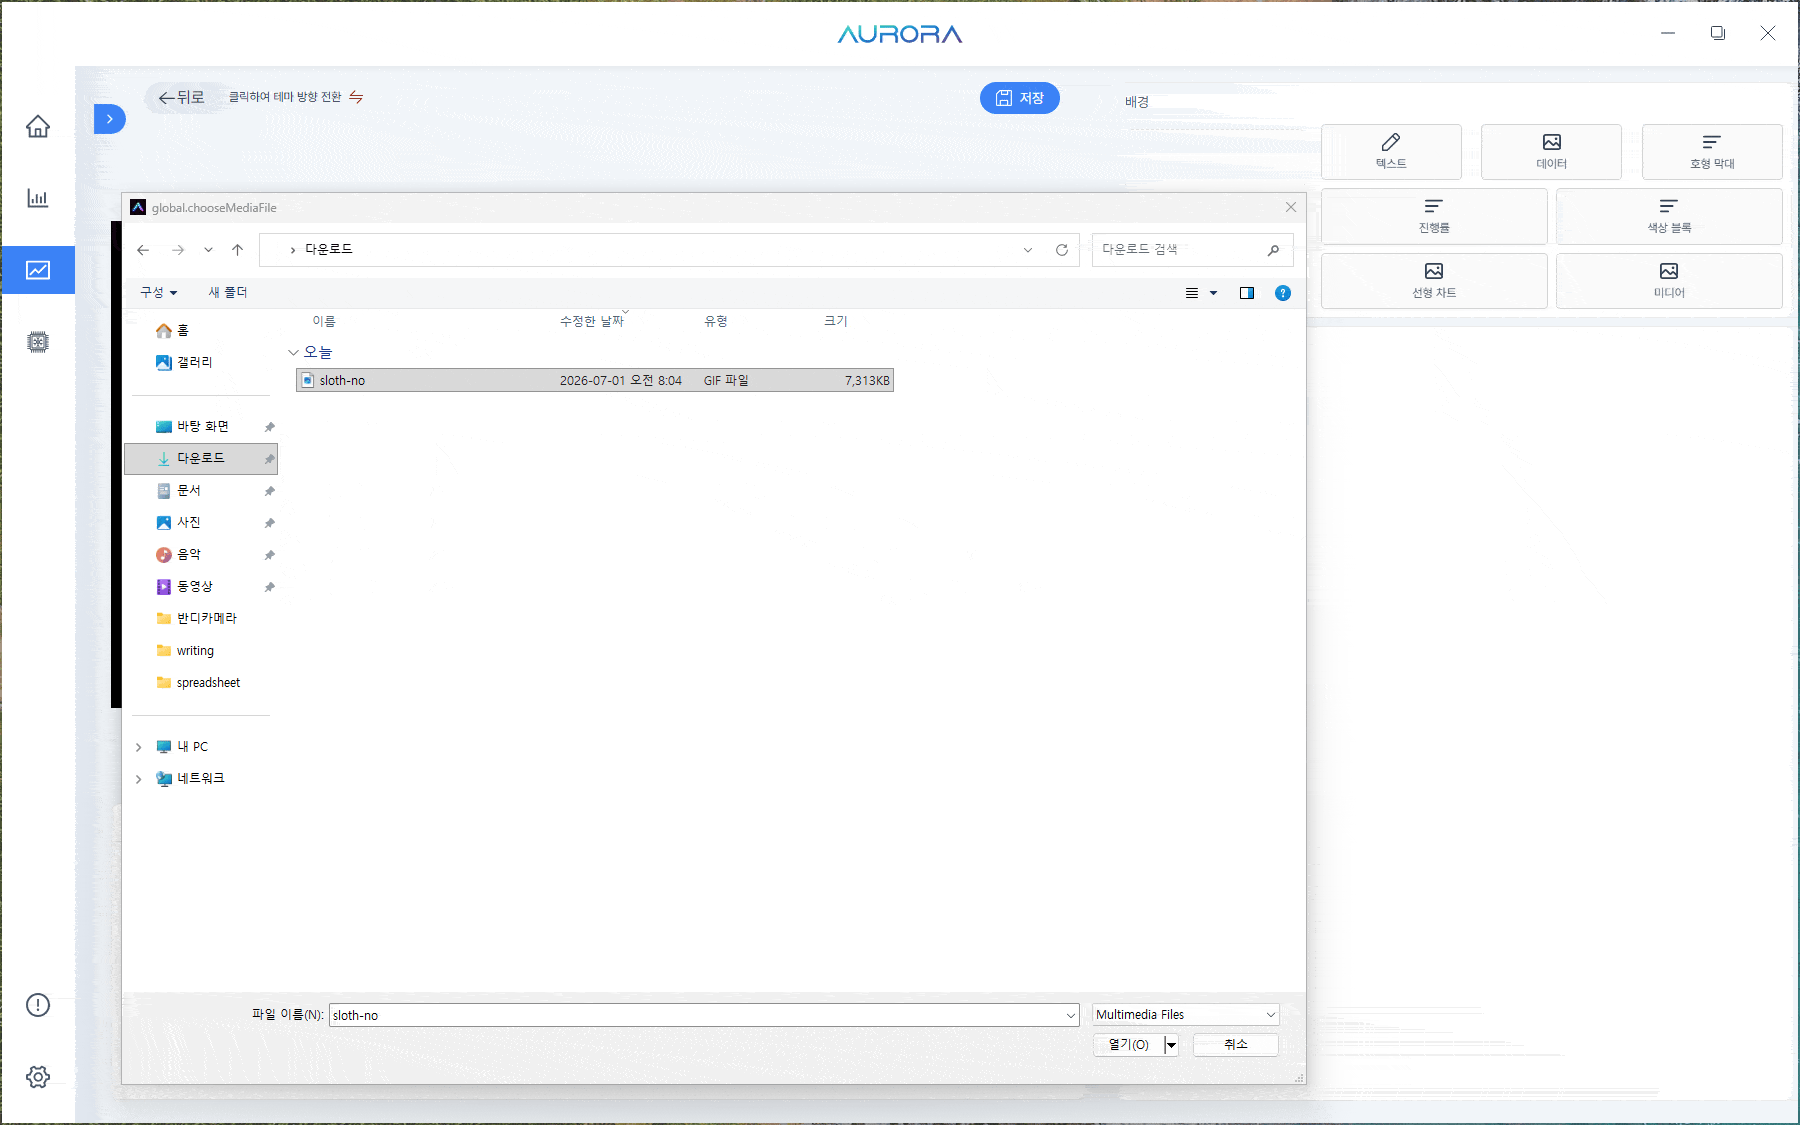This screenshot has height=1125, width=1800.
Task: Open the 구성 organize menu
Action: pyautogui.click(x=159, y=292)
